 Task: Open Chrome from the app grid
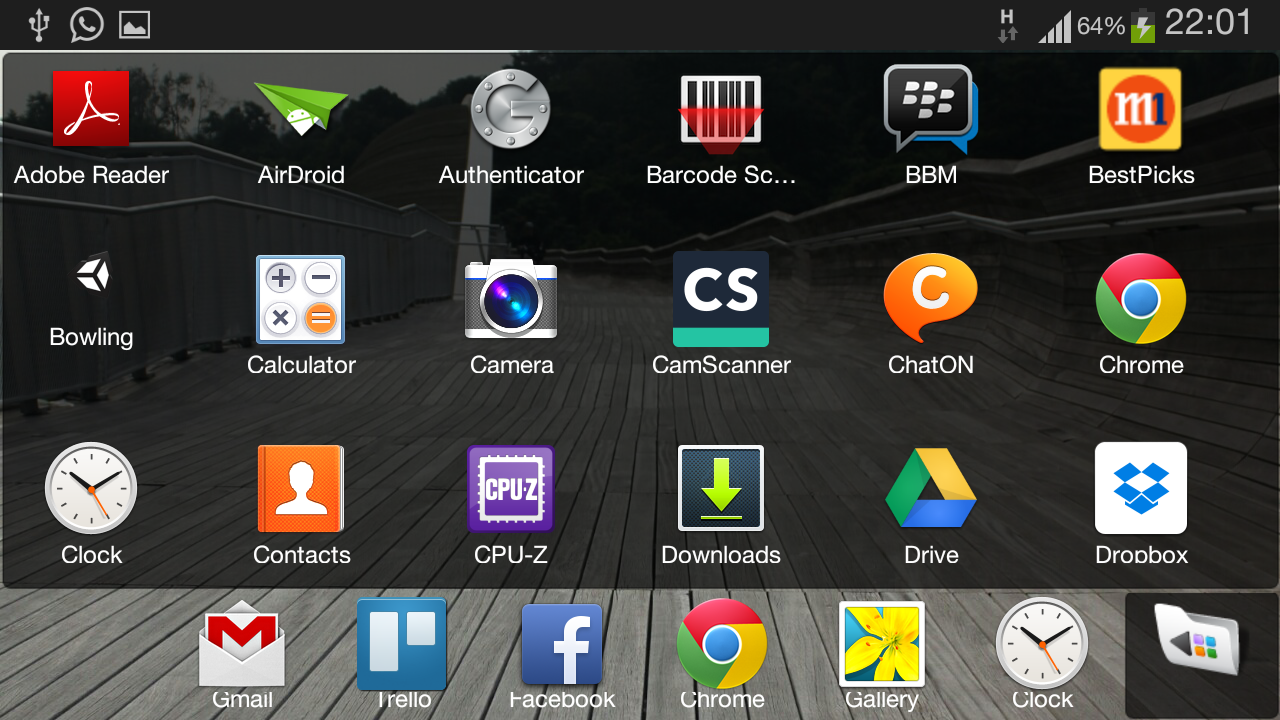click(x=1141, y=299)
